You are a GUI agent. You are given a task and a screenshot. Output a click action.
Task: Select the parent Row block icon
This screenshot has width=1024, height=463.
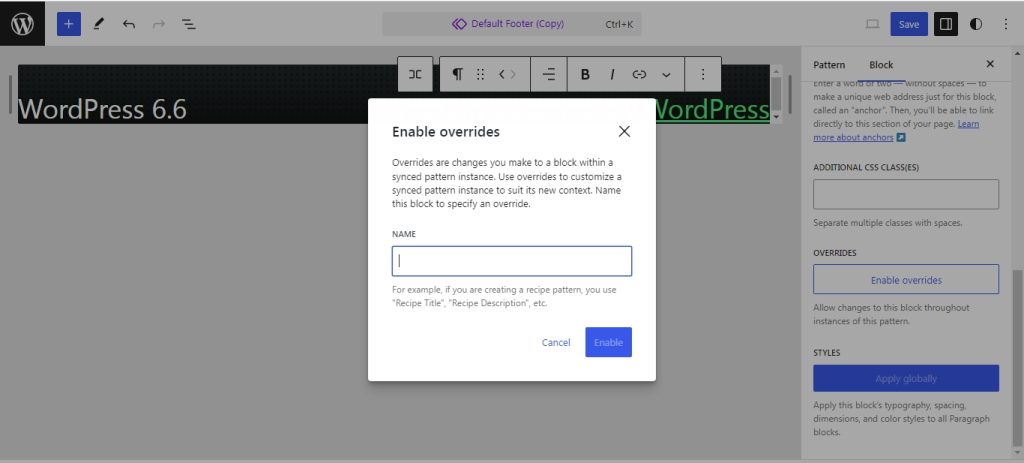415,74
